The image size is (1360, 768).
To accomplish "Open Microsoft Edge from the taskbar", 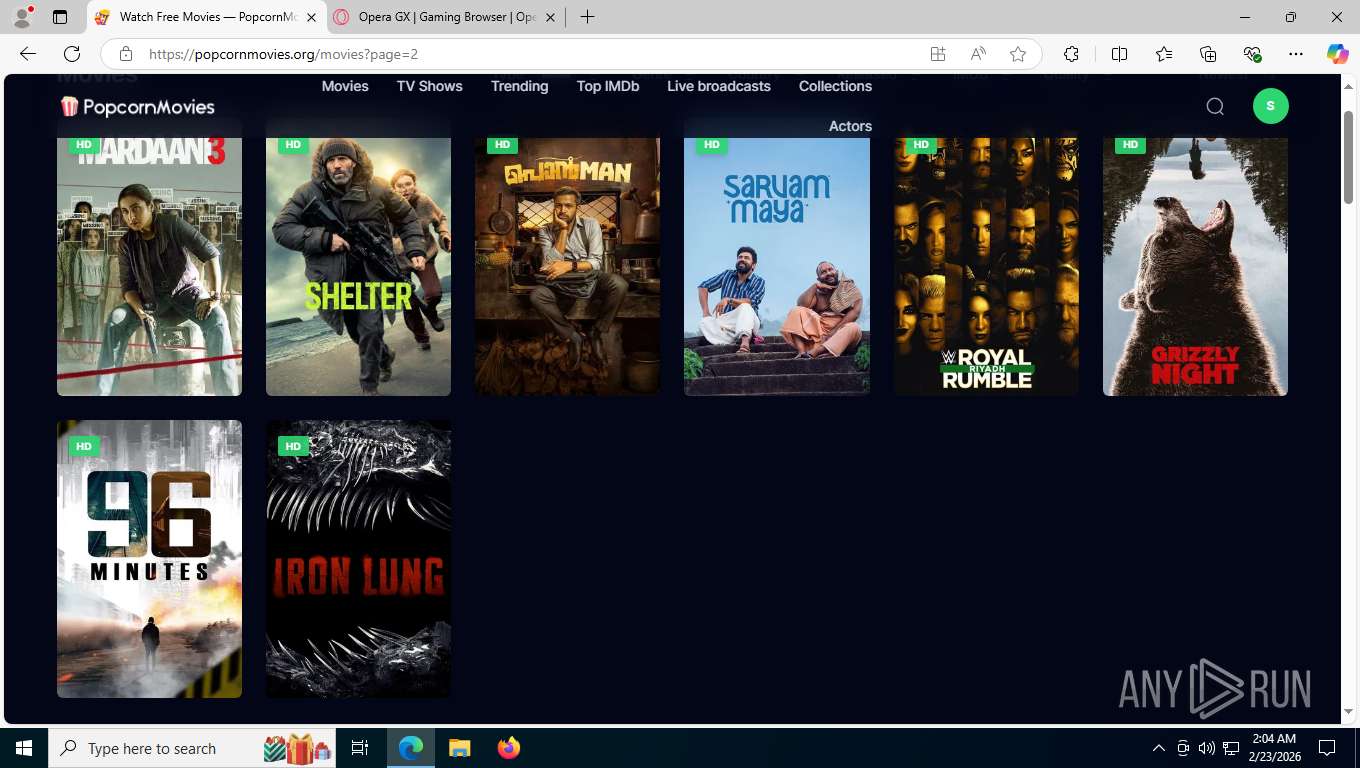I will click(x=411, y=748).
